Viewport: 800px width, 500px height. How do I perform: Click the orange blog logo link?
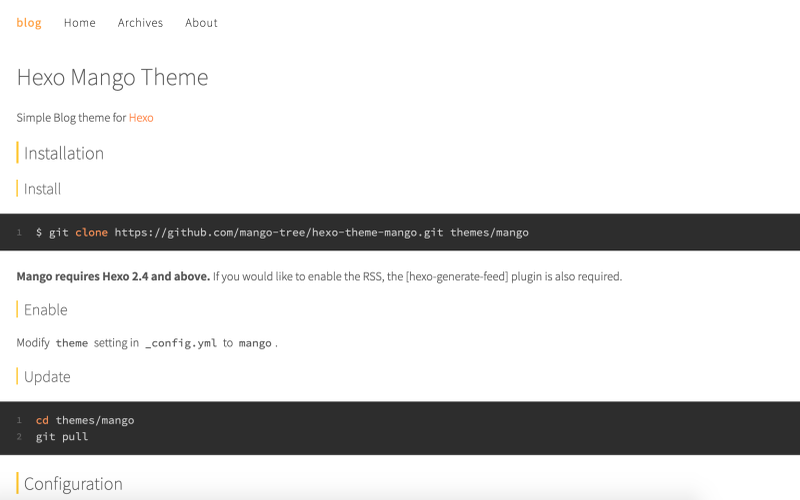pos(29,23)
